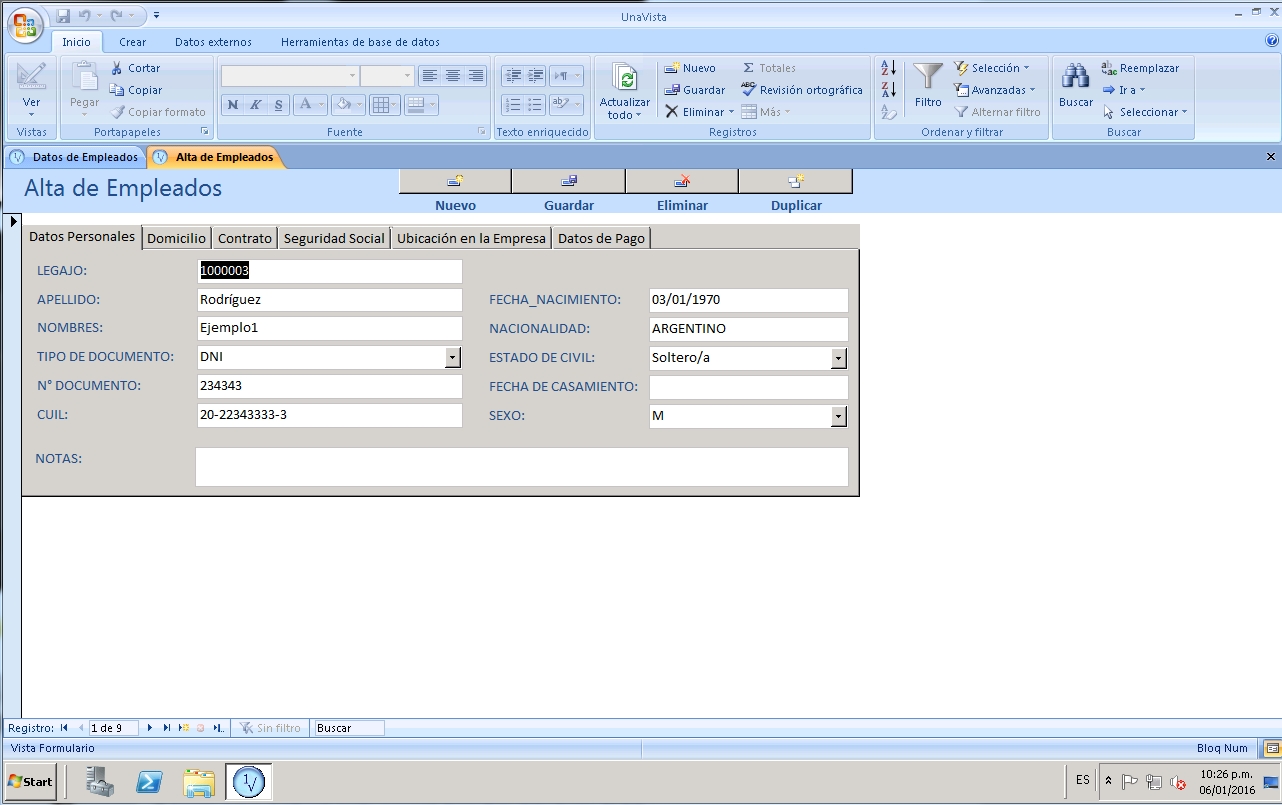This screenshot has height=805, width=1282.
Task: Click the Eliminar form button icon
Action: click(x=682, y=181)
